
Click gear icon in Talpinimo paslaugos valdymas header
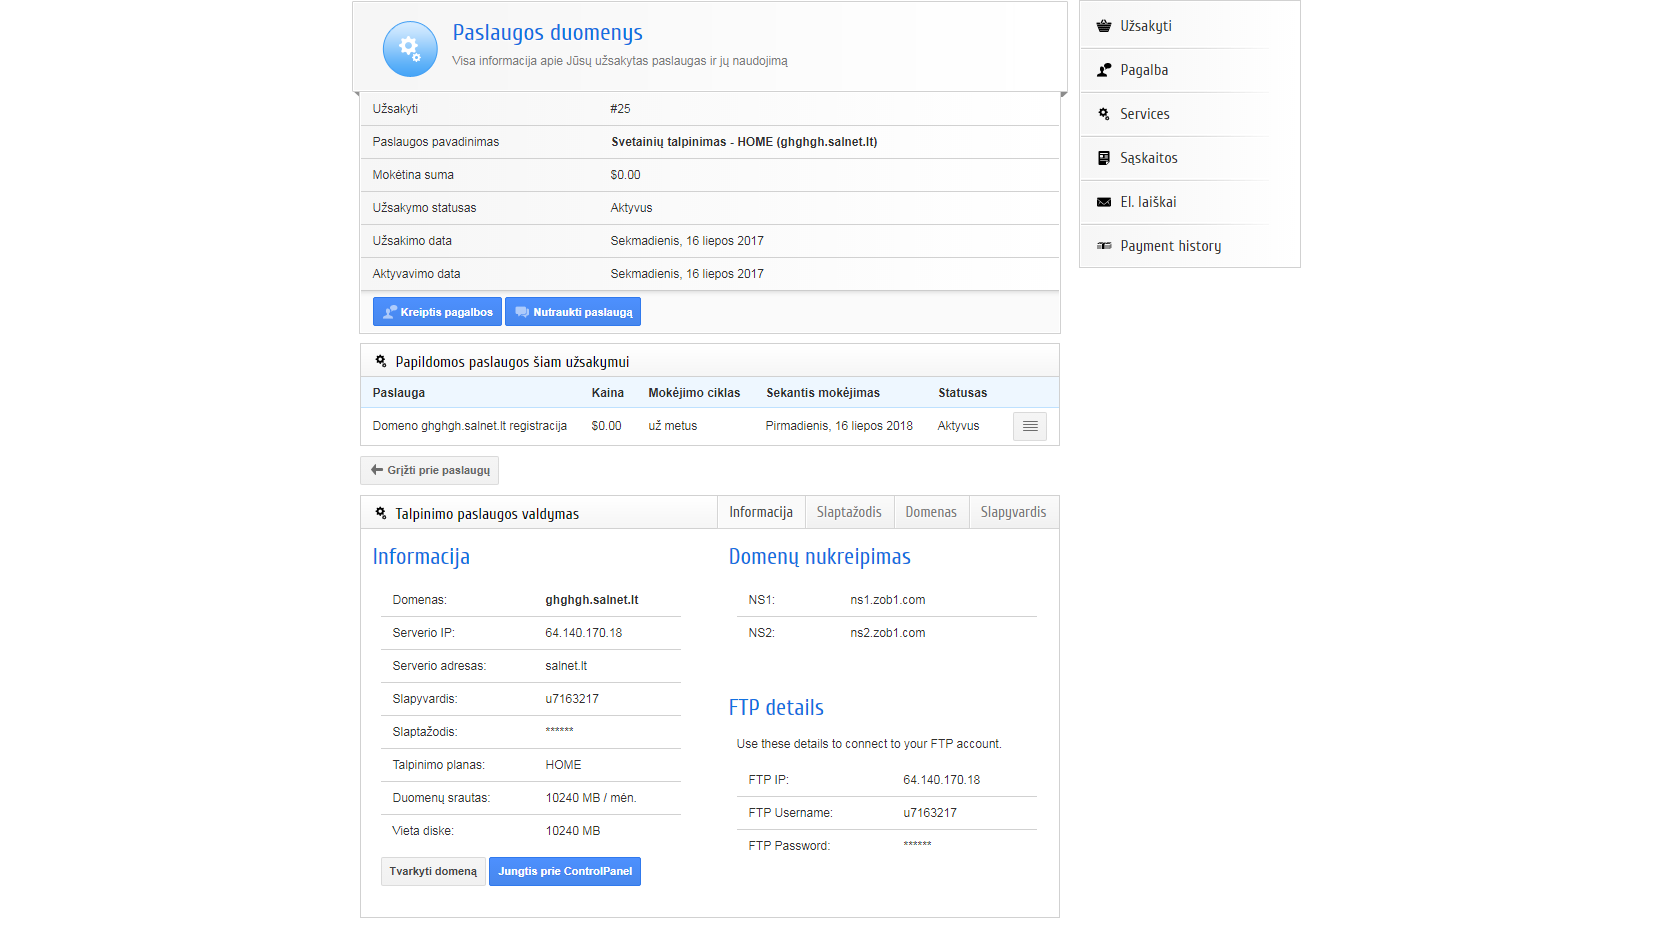tap(381, 513)
